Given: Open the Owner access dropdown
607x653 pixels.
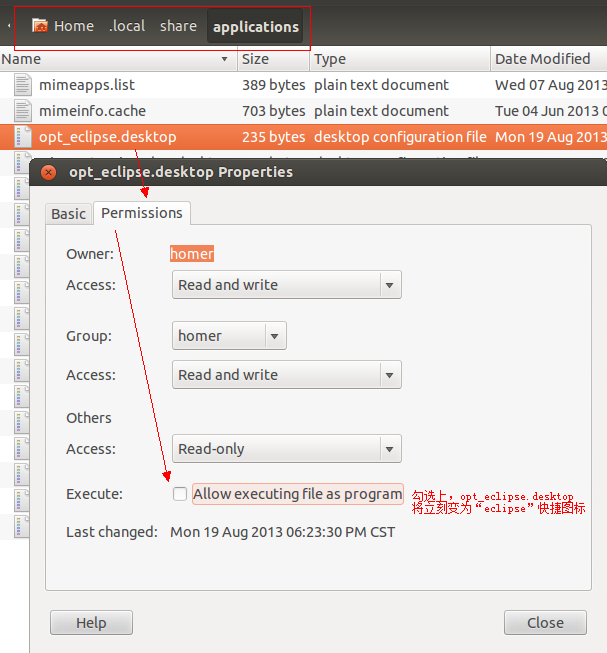Looking at the screenshot, I should 287,285.
